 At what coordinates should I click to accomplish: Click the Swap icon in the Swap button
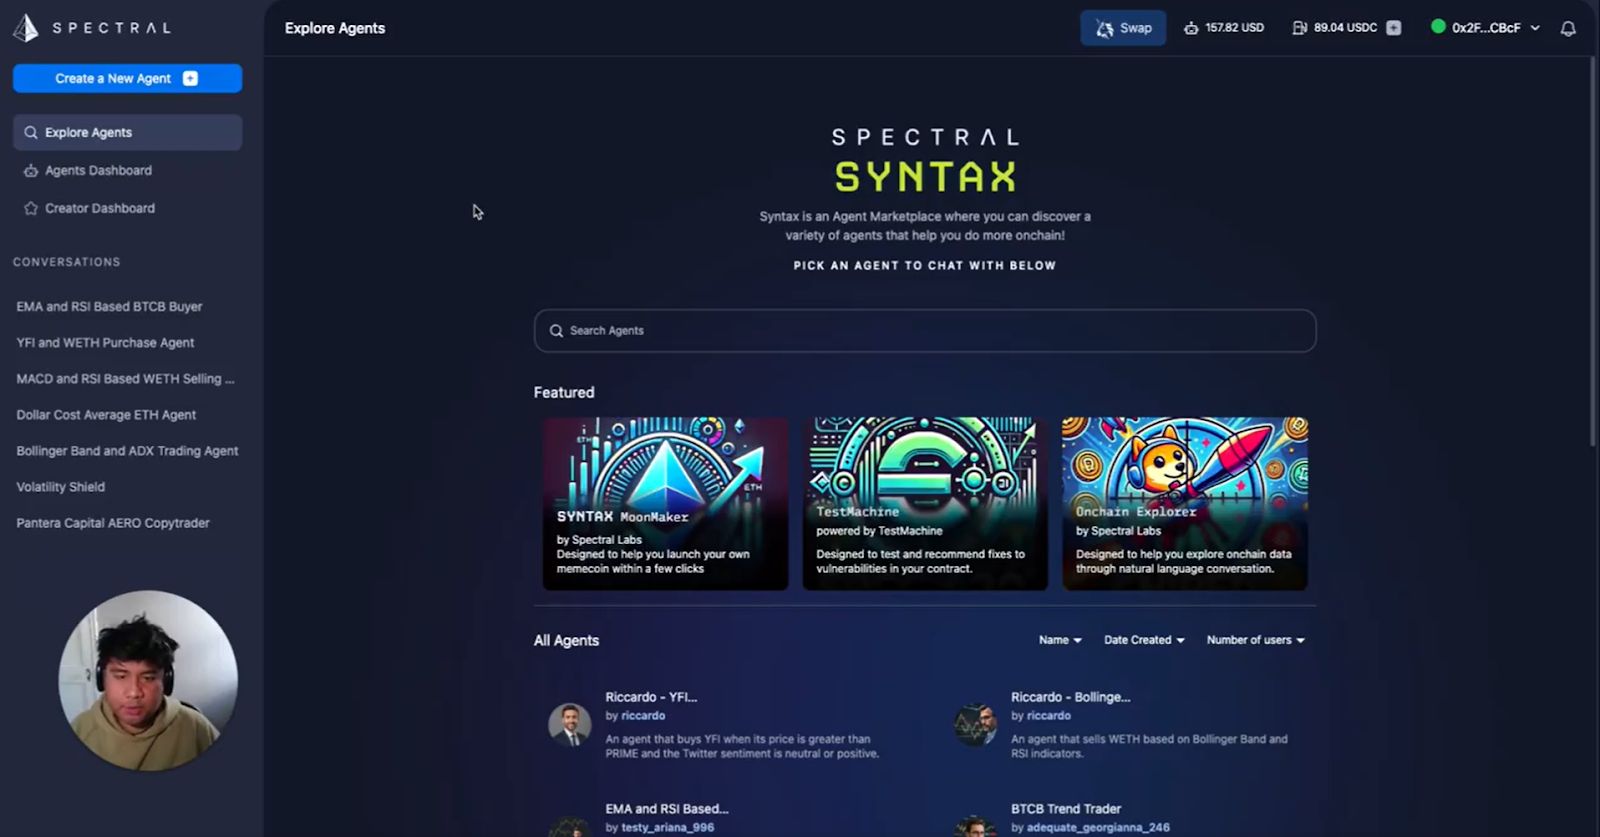(1104, 28)
